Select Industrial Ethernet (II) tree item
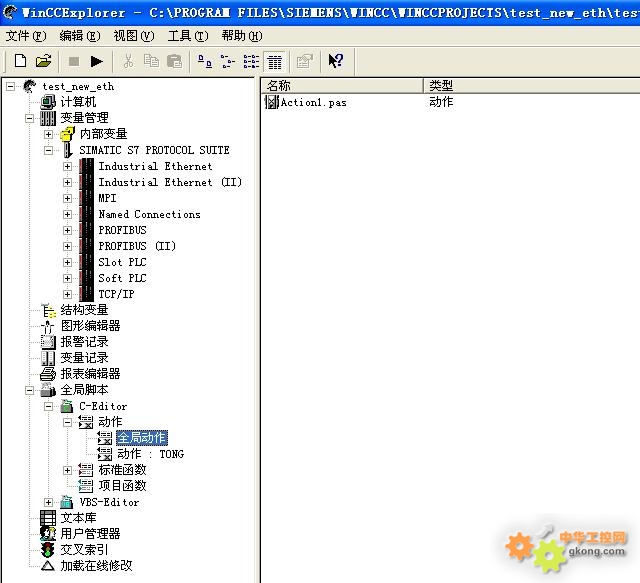The width and height of the screenshot is (640, 583). click(x=170, y=182)
